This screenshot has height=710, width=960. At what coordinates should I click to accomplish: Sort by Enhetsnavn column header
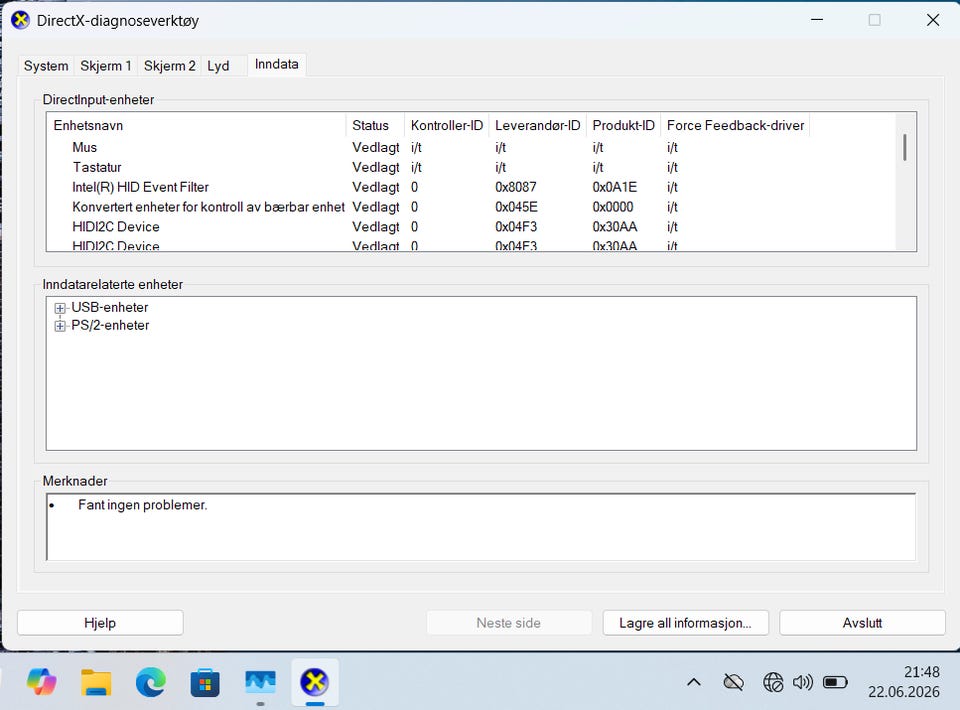pyautogui.click(x=197, y=125)
